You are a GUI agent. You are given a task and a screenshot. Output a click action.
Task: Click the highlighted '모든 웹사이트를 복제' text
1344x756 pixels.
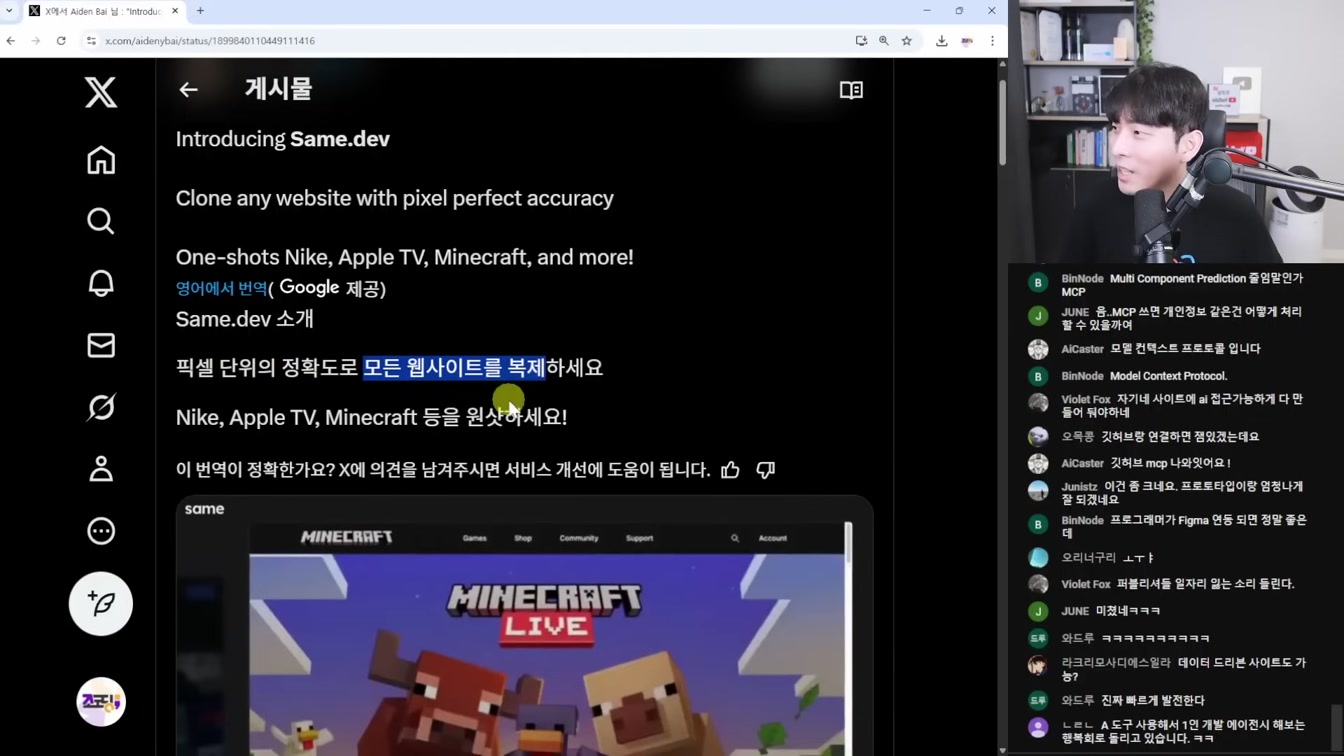(x=454, y=368)
